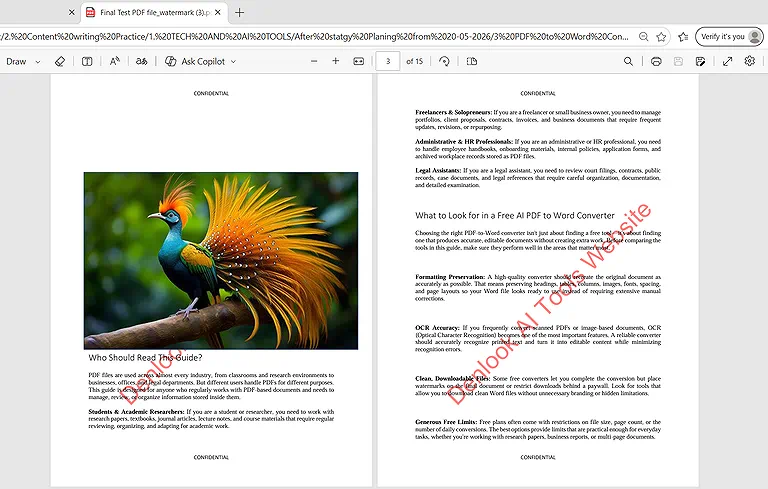The height and width of the screenshot is (489, 768).
Task: Click the Save as icon
Action: (700, 61)
